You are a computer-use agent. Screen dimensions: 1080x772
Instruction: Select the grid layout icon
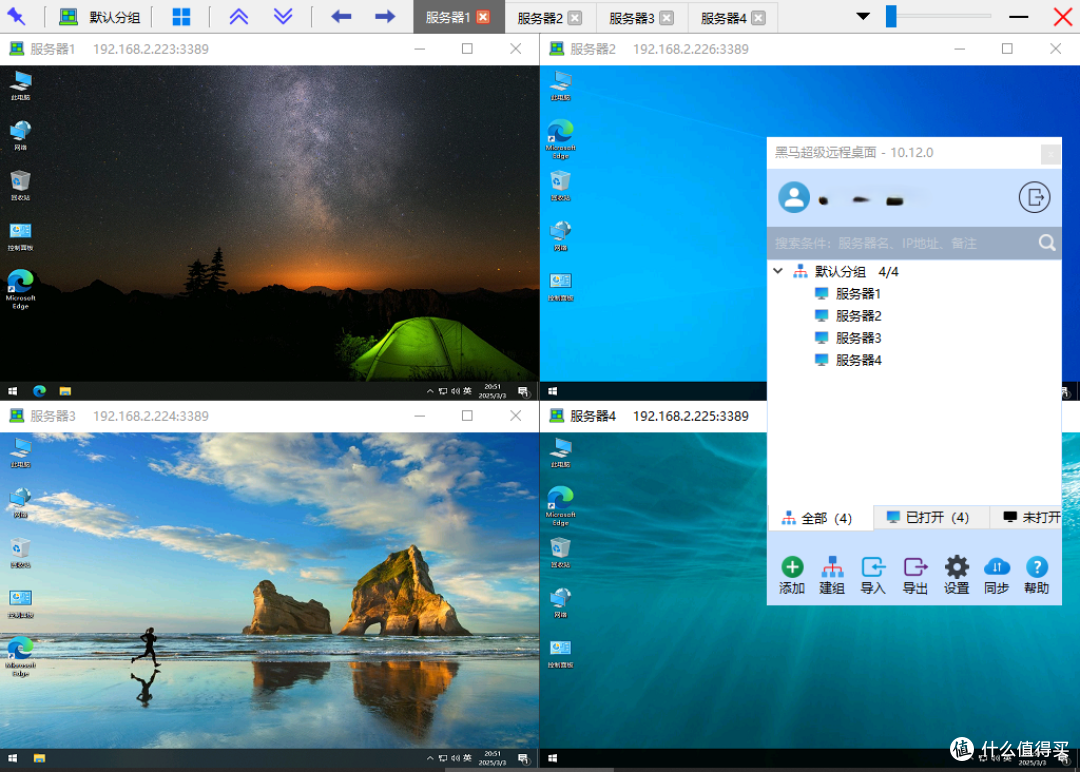[181, 17]
